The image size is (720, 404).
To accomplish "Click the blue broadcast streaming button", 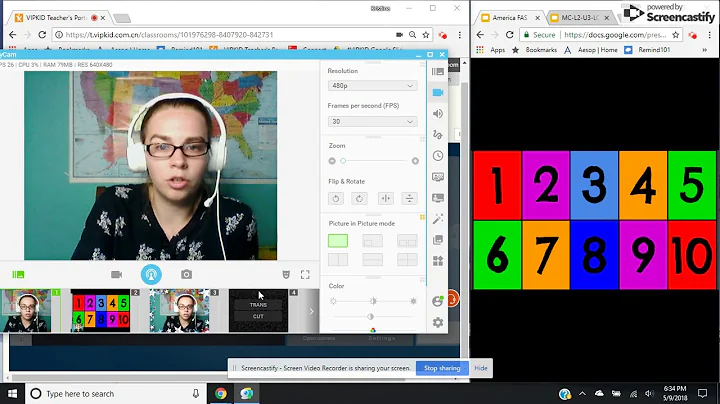I will (x=151, y=275).
